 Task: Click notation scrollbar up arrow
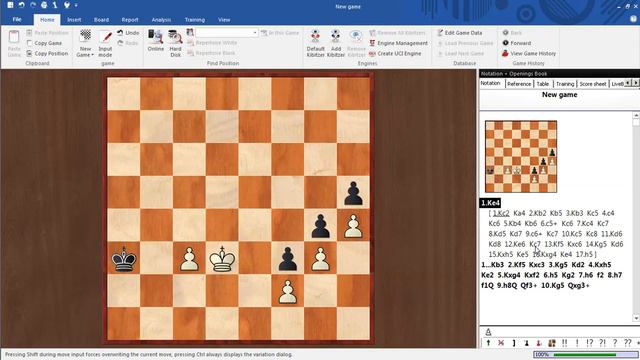pos(636,116)
